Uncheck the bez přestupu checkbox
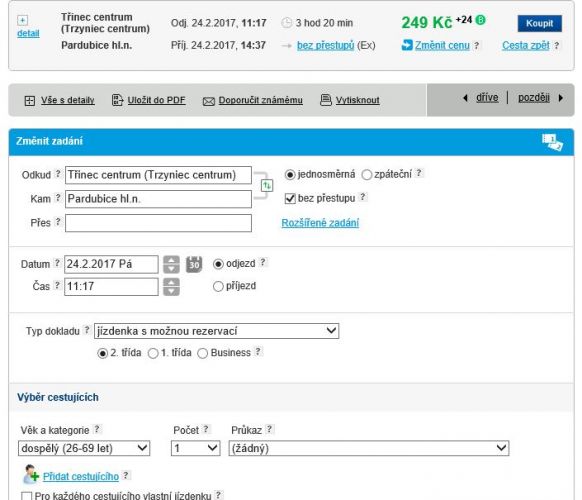 point(290,198)
